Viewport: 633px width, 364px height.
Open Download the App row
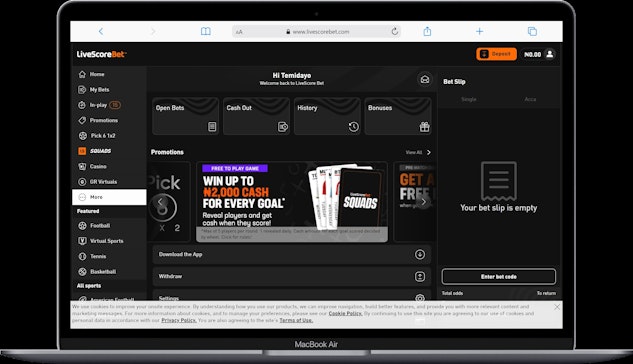292,254
